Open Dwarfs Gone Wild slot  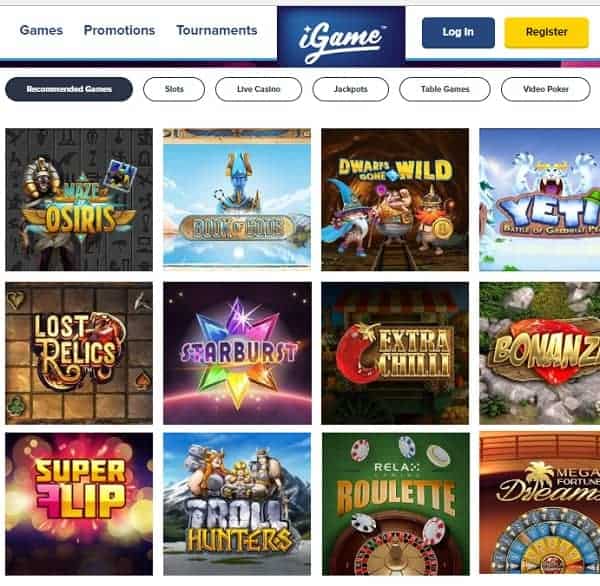point(395,199)
